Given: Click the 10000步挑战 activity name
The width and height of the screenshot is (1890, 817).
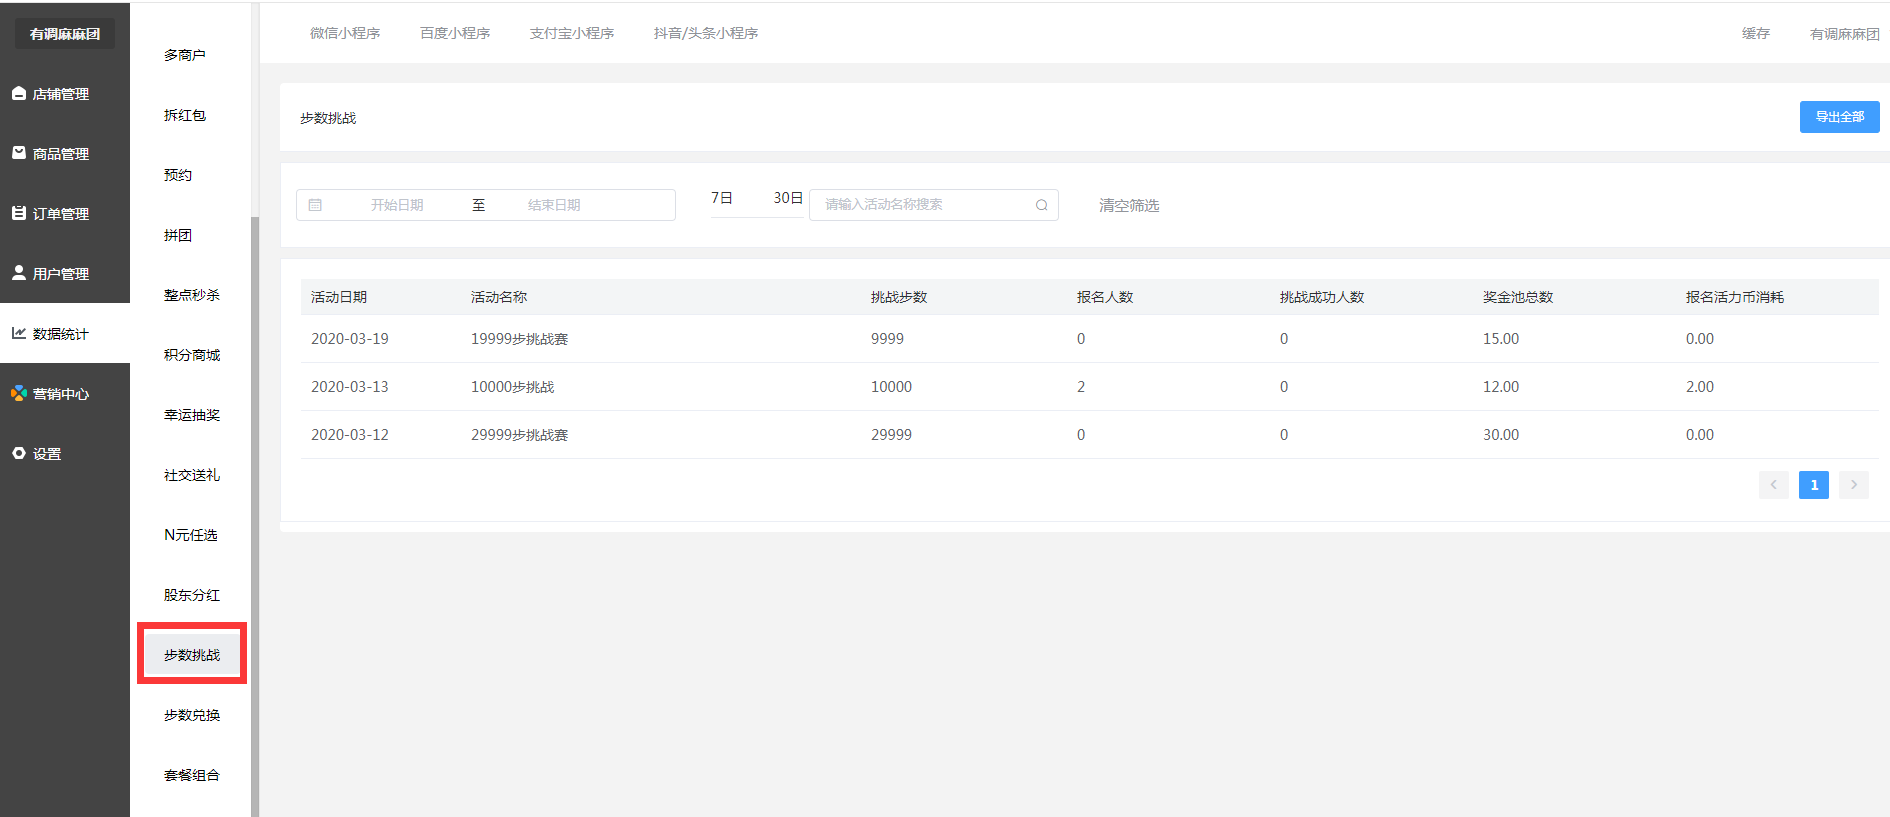Looking at the screenshot, I should (x=512, y=387).
